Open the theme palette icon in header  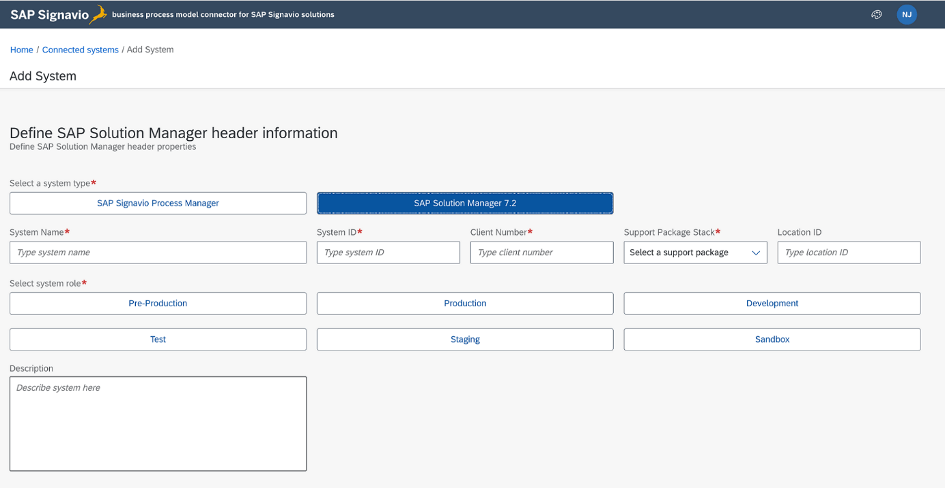(876, 14)
